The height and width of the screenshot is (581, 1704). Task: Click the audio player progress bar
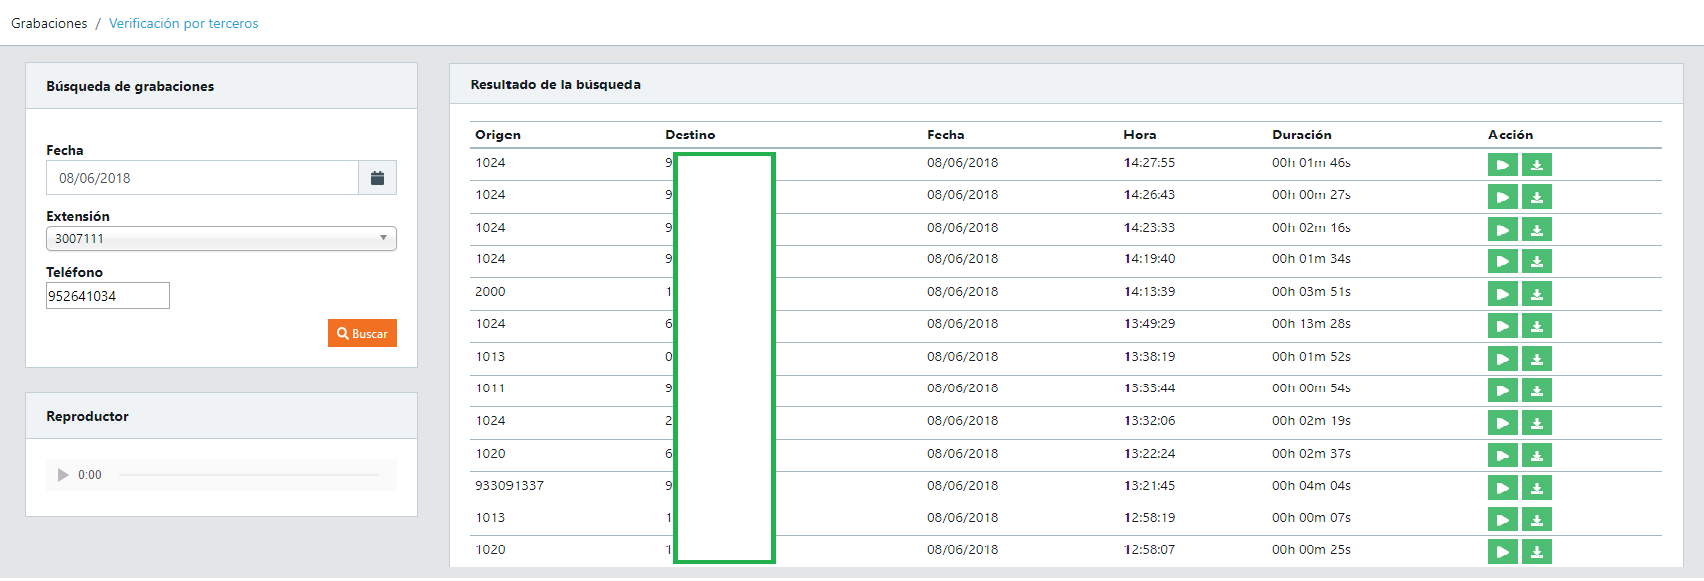248,475
